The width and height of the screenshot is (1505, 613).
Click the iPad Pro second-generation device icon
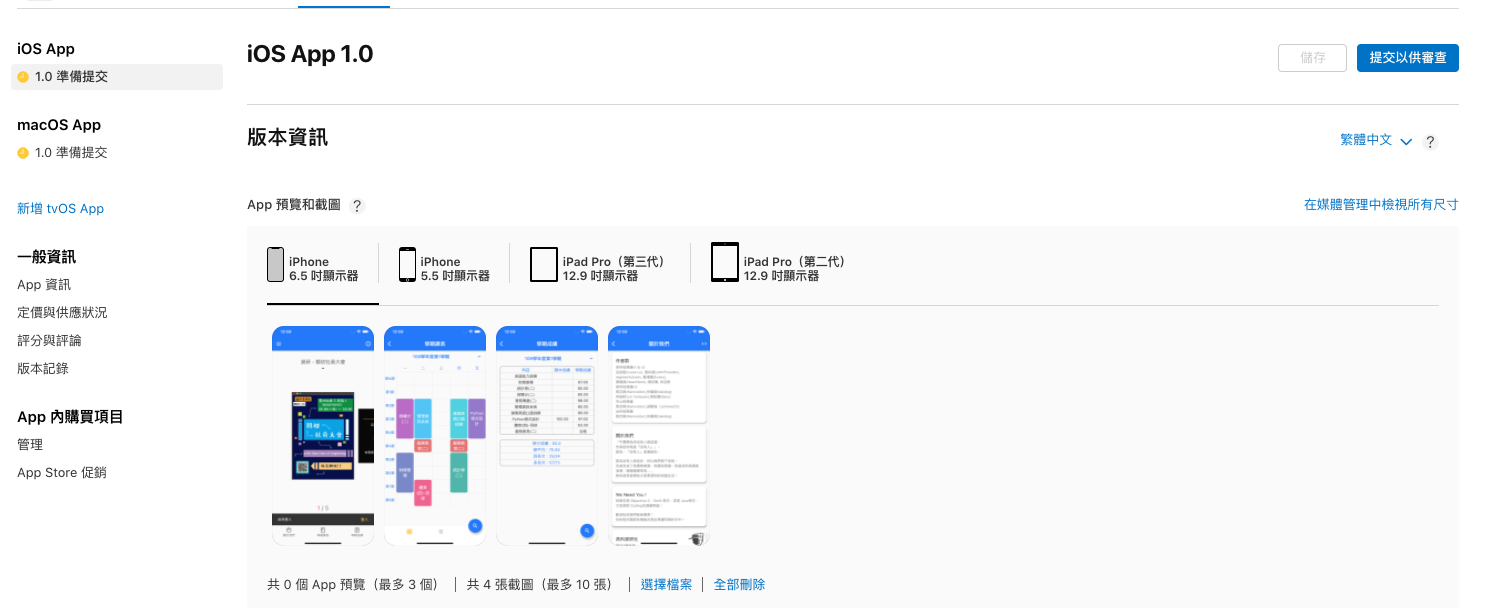pyautogui.click(x=725, y=263)
